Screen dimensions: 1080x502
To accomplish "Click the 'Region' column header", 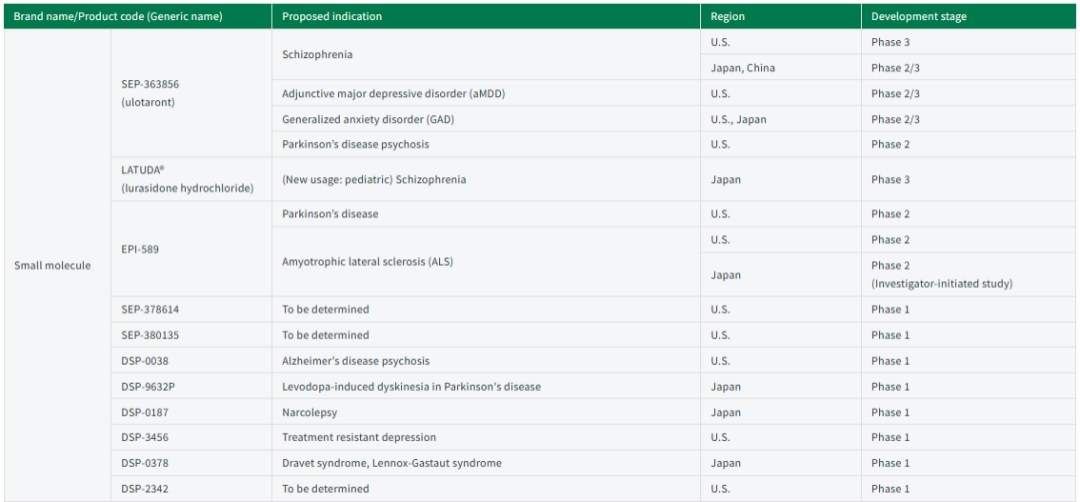I will (727, 17).
